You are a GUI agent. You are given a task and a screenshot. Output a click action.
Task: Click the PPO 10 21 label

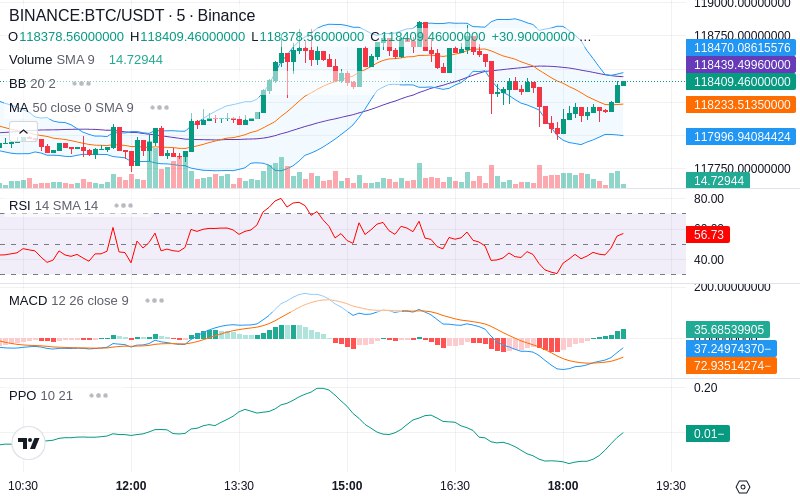(x=41, y=395)
